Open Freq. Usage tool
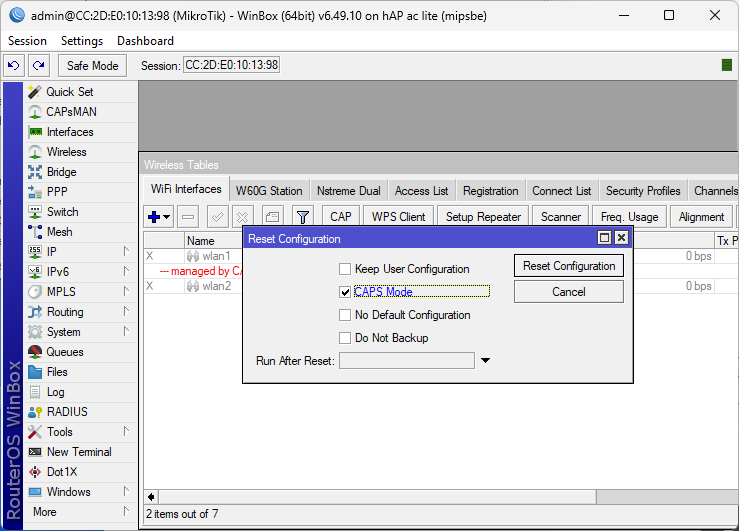 629,217
